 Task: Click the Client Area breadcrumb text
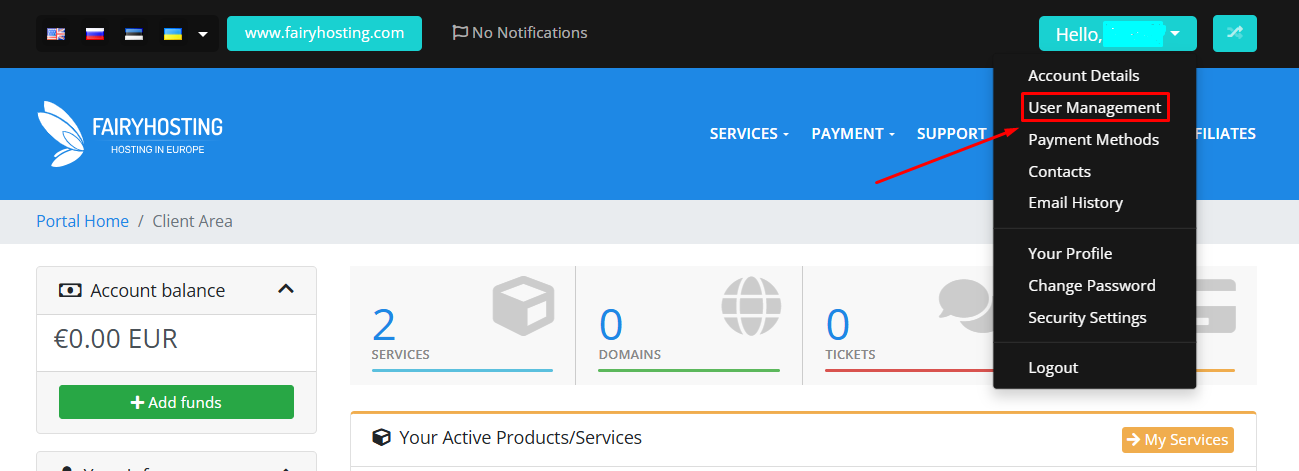193,221
